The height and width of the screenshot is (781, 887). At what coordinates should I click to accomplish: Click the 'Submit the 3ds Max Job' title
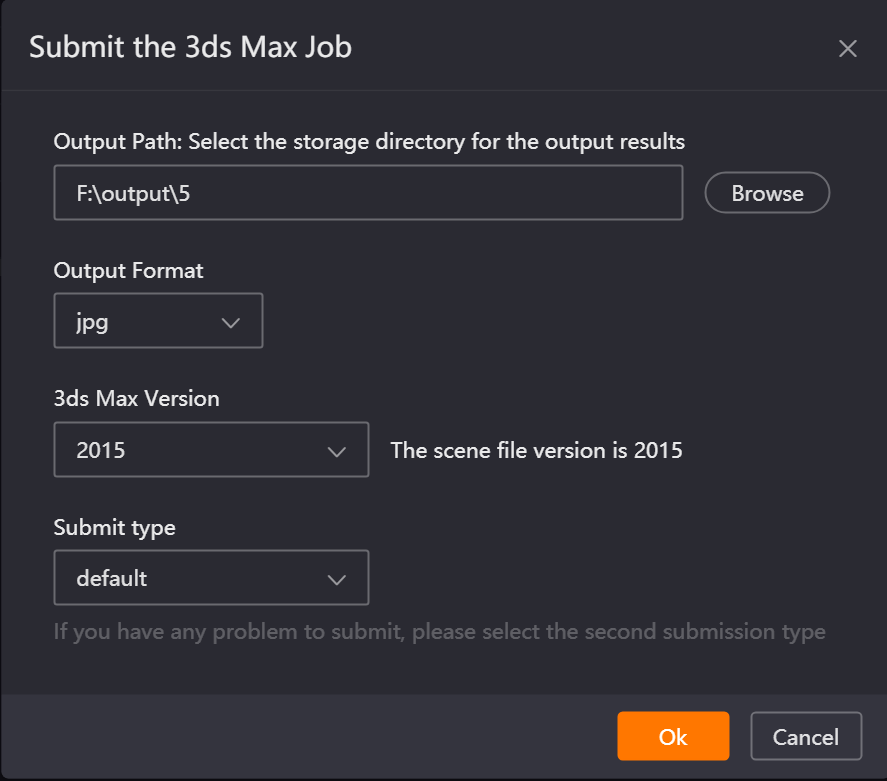(191, 46)
